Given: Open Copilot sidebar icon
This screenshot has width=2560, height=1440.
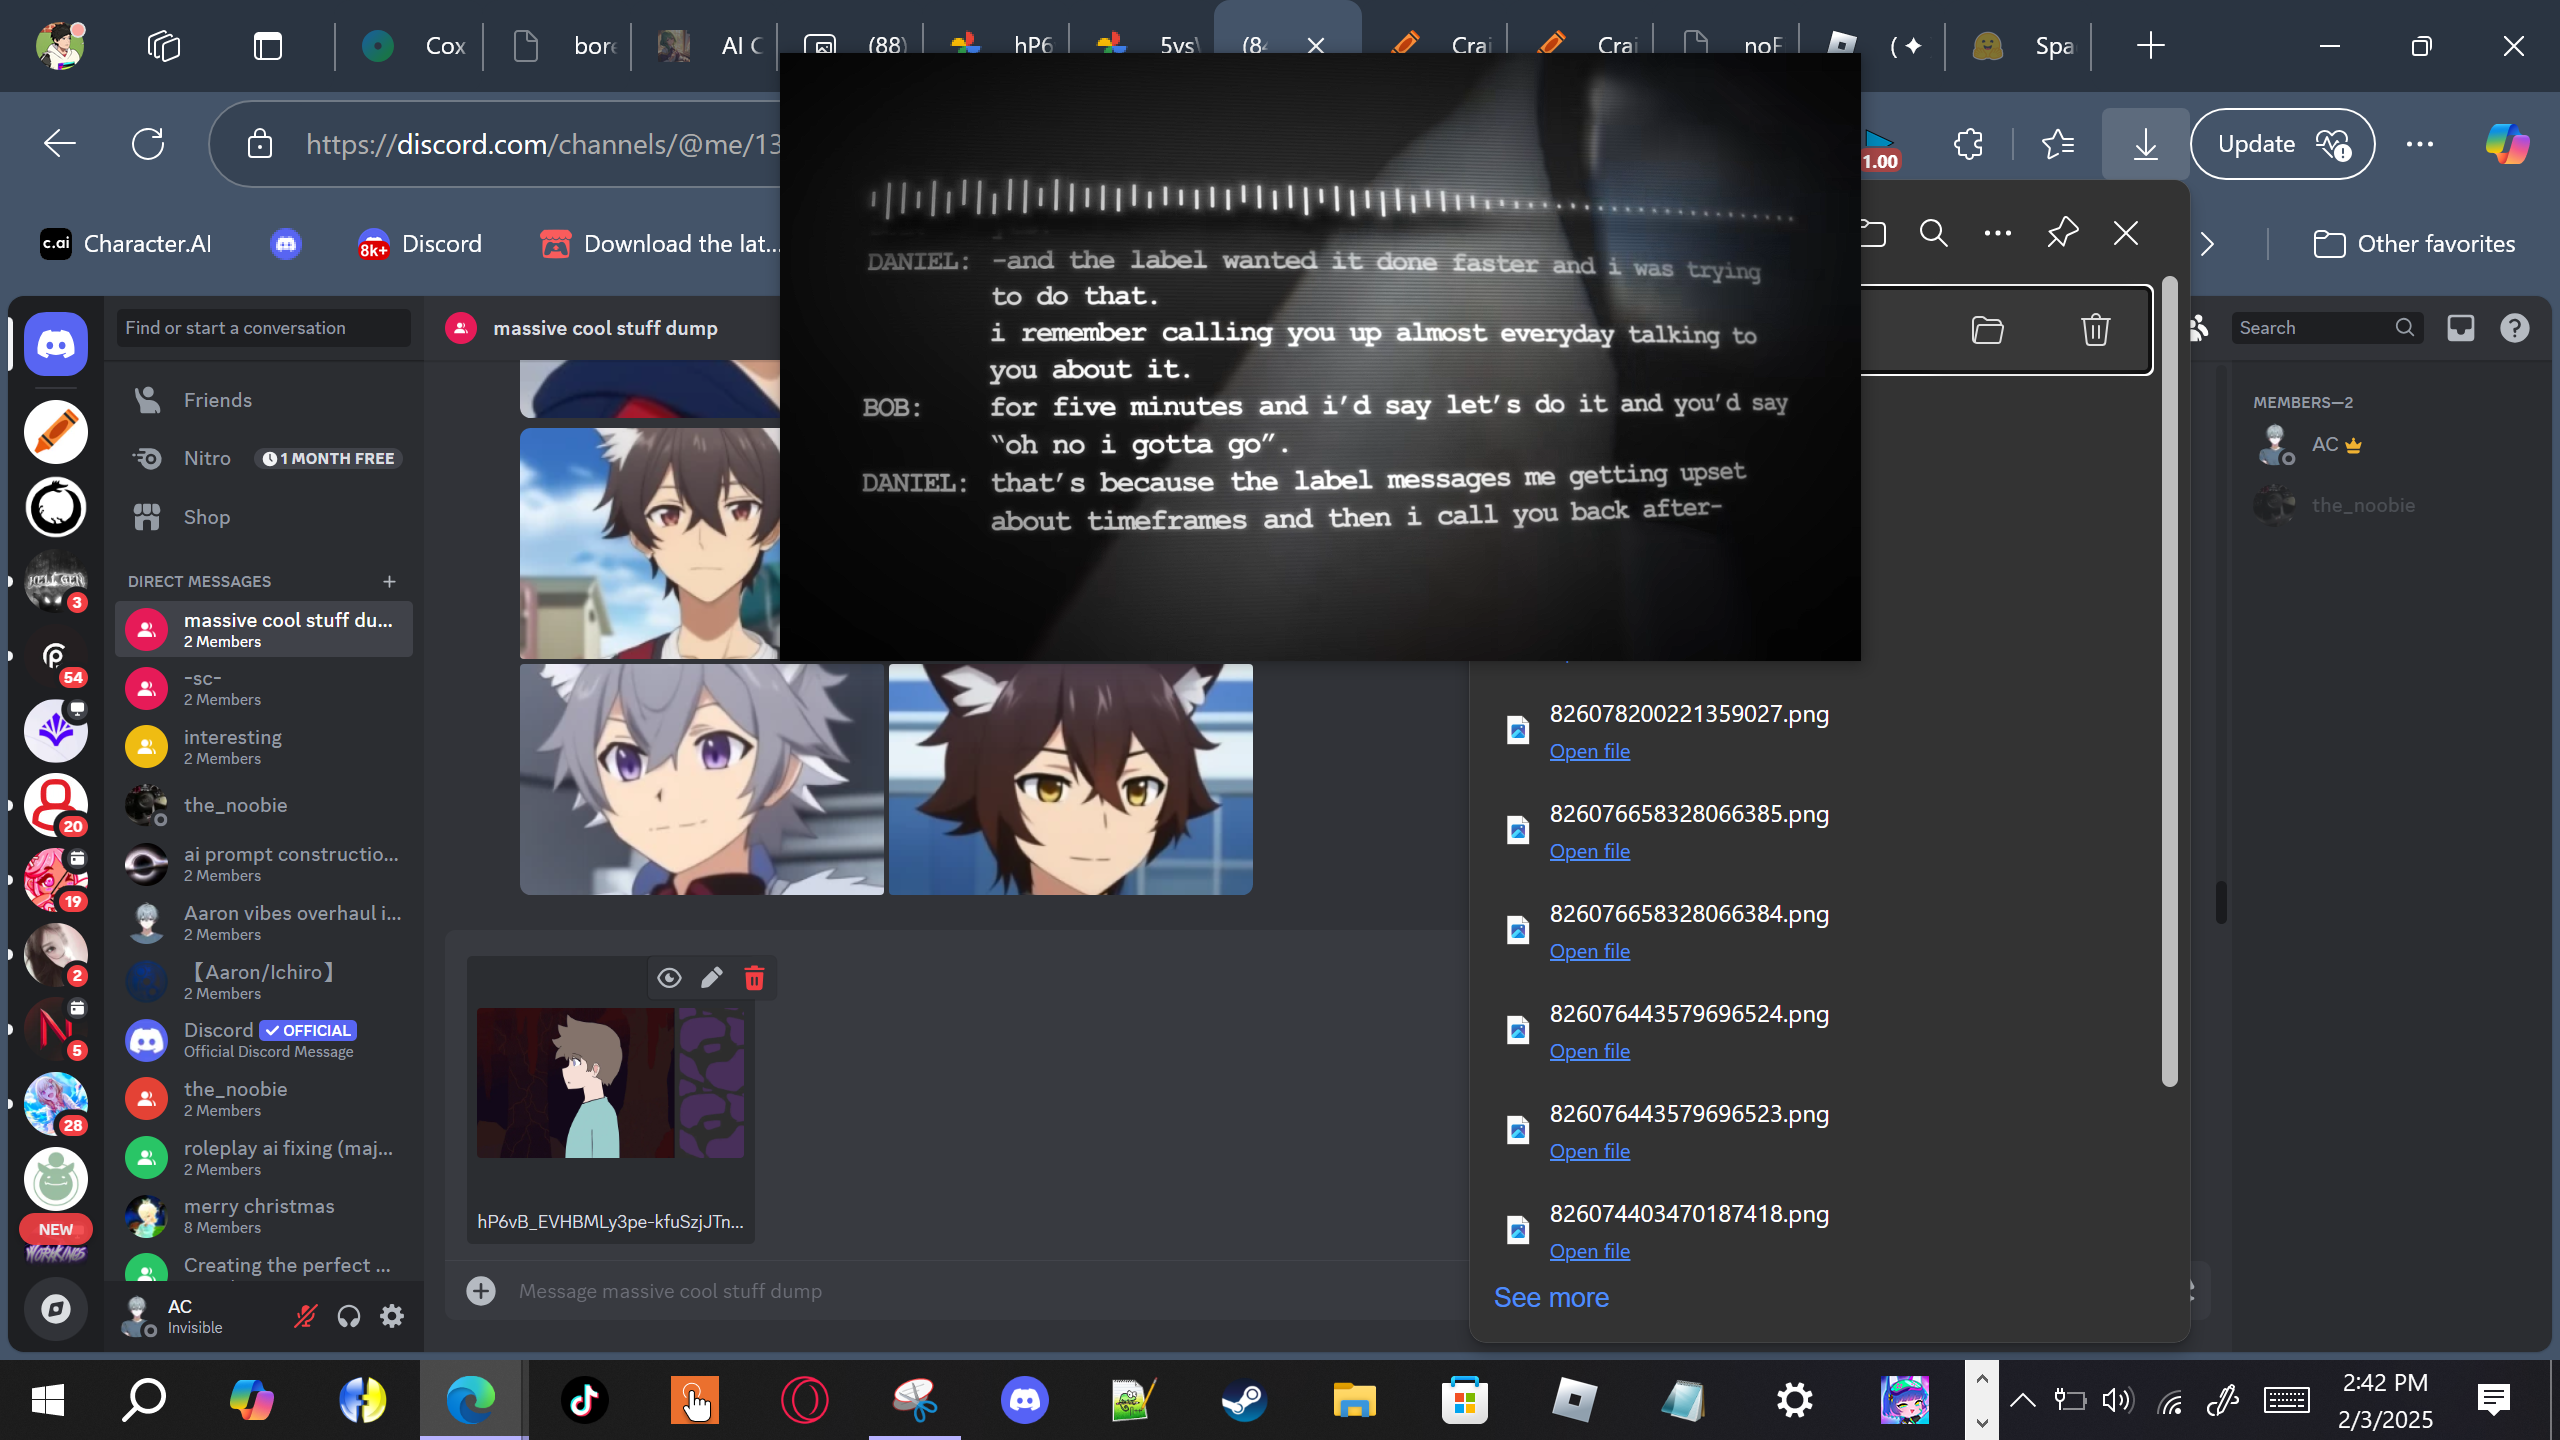Looking at the screenshot, I should point(2507,144).
